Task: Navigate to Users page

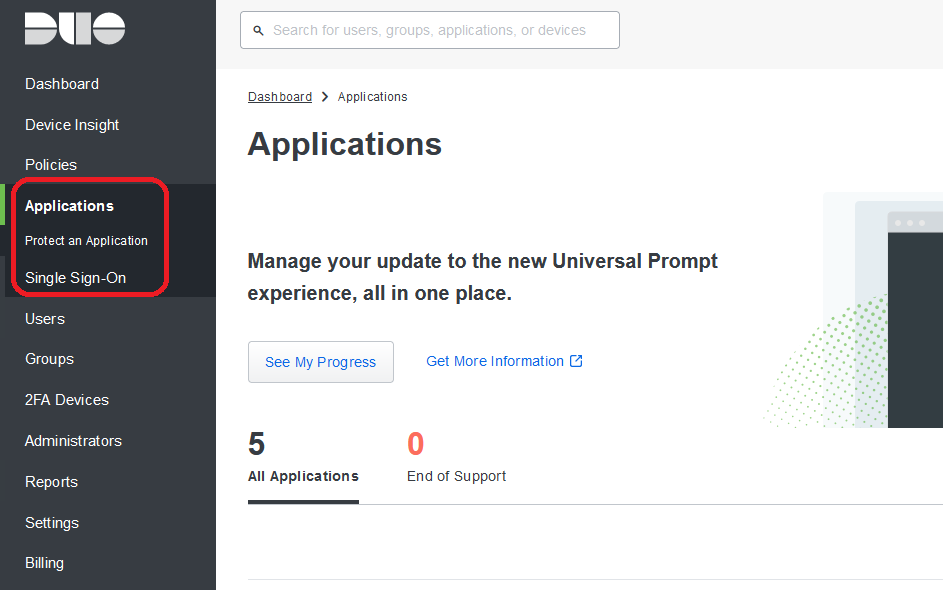Action: pyautogui.click(x=45, y=319)
